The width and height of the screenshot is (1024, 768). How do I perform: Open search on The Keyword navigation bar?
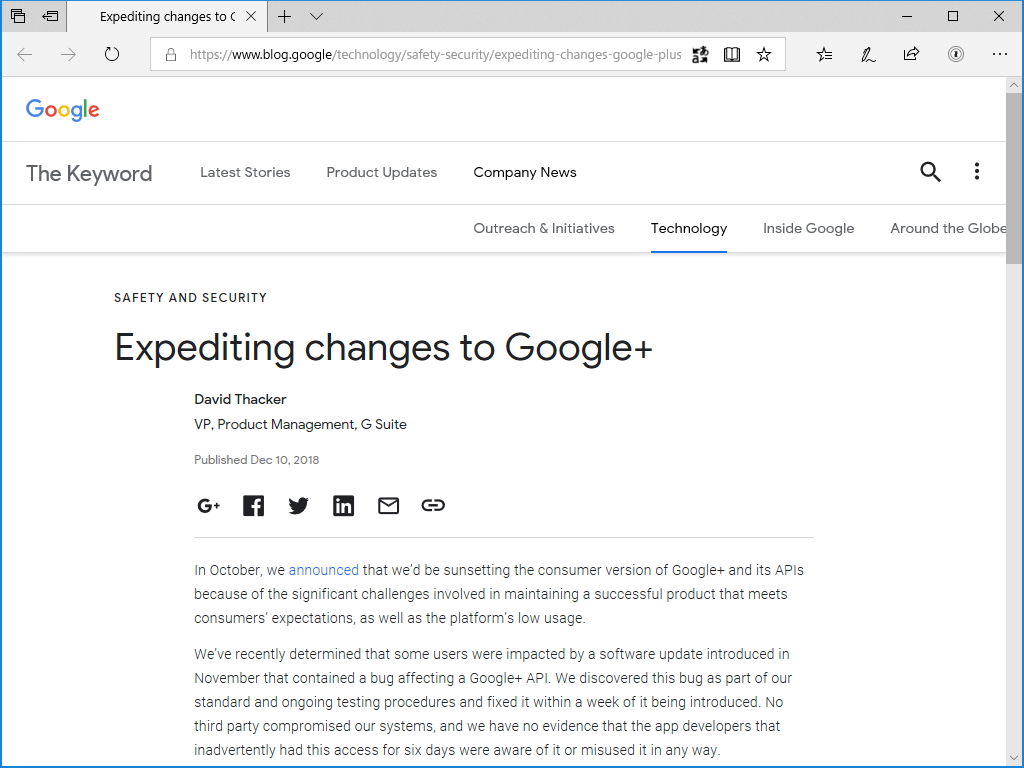click(930, 172)
